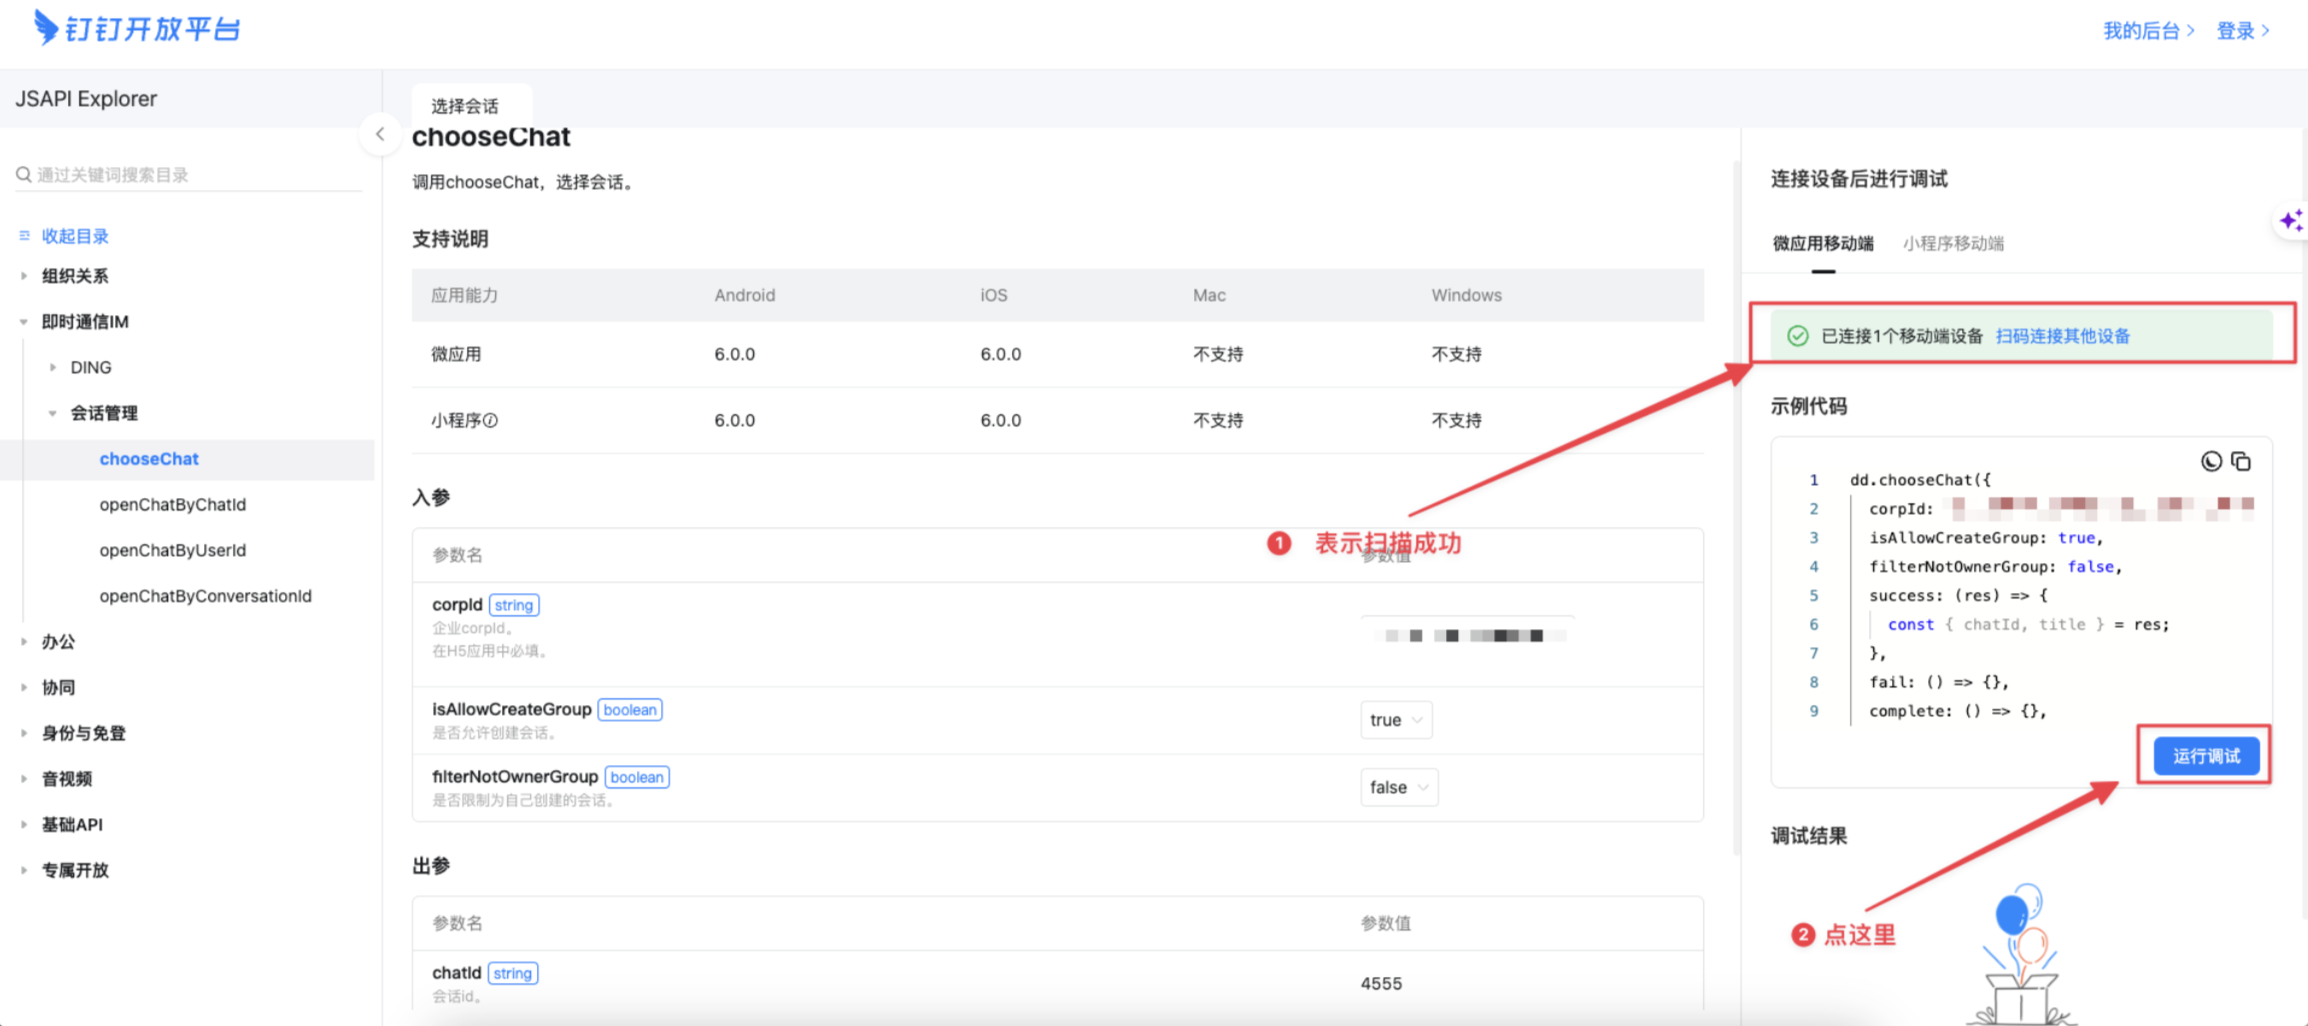This screenshot has height=1026, width=2308.
Task: Click the JSAPI Explorer heading
Action: (x=86, y=99)
